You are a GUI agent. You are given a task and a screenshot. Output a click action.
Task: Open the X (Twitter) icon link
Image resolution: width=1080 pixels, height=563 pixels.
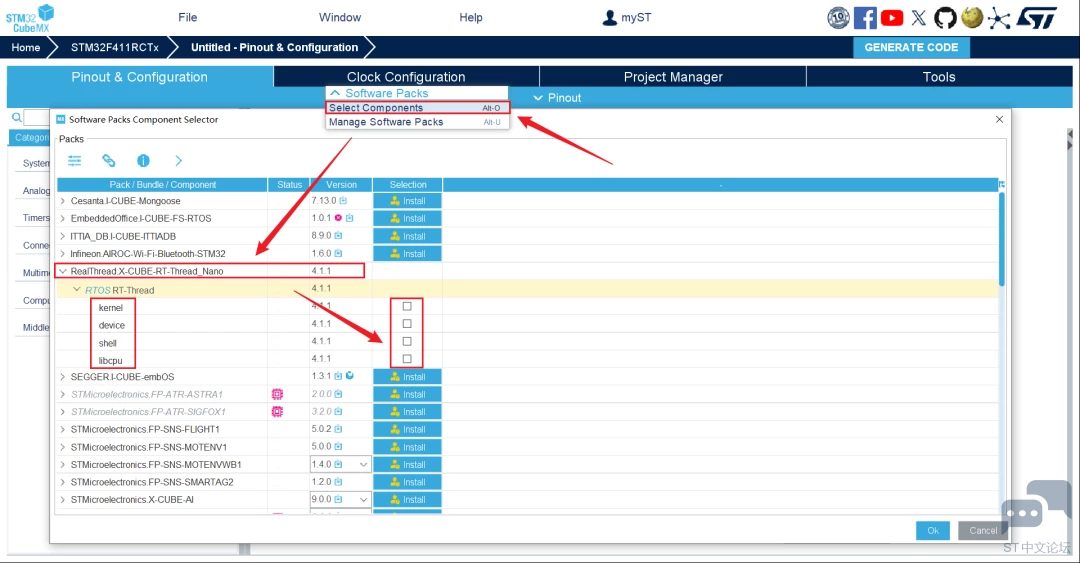[x=919, y=17]
